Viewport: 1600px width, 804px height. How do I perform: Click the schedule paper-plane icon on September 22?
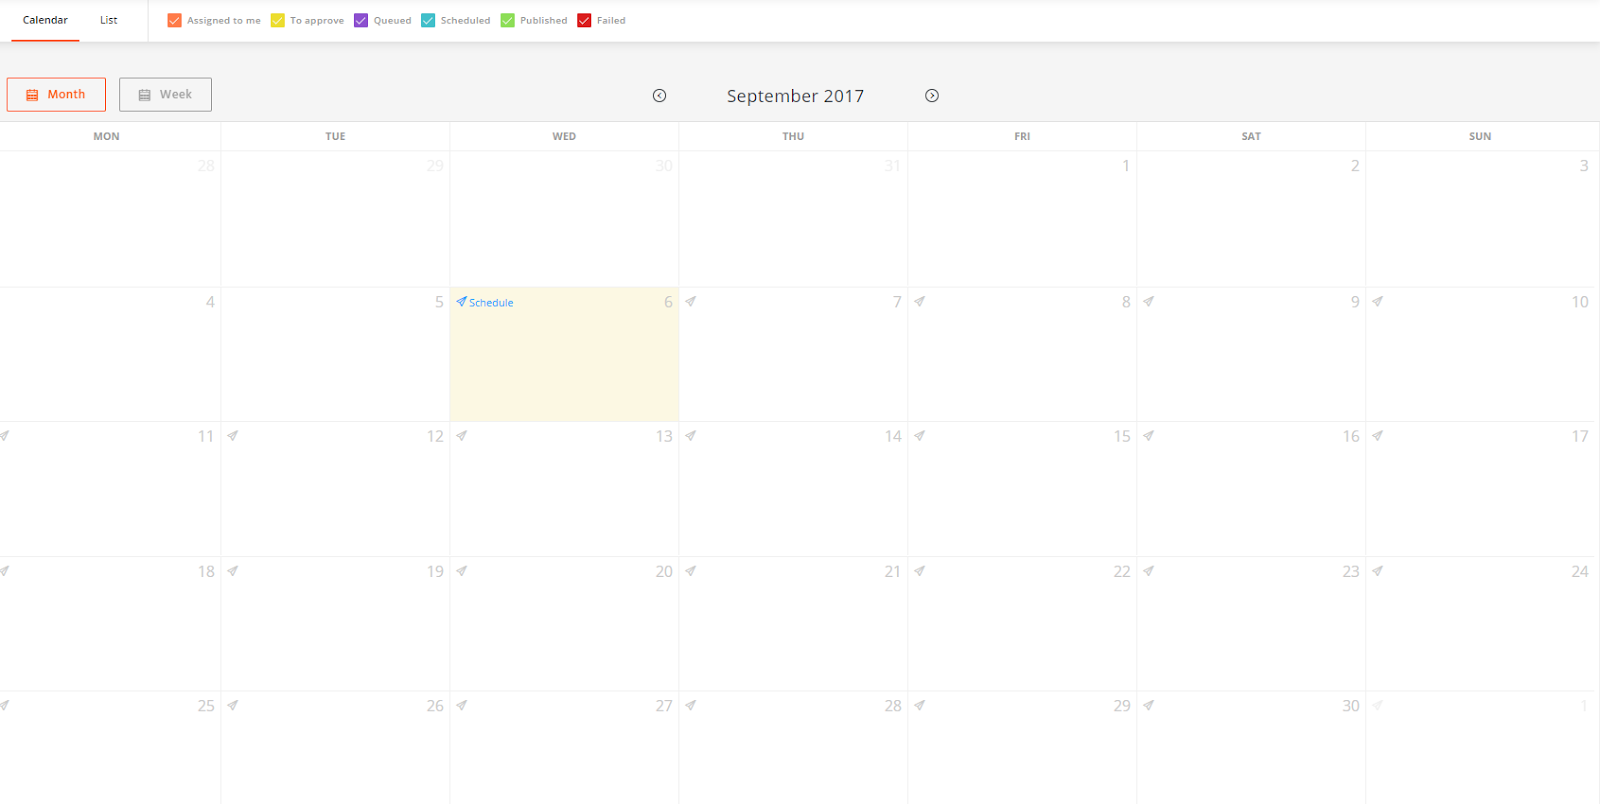click(x=920, y=571)
